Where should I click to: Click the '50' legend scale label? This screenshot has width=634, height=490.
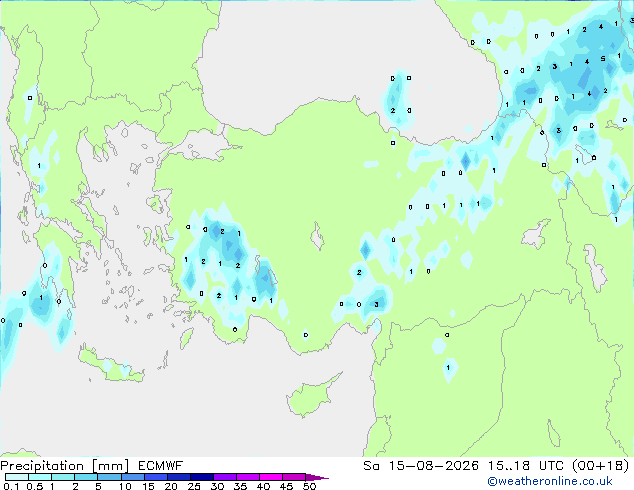tap(310, 486)
